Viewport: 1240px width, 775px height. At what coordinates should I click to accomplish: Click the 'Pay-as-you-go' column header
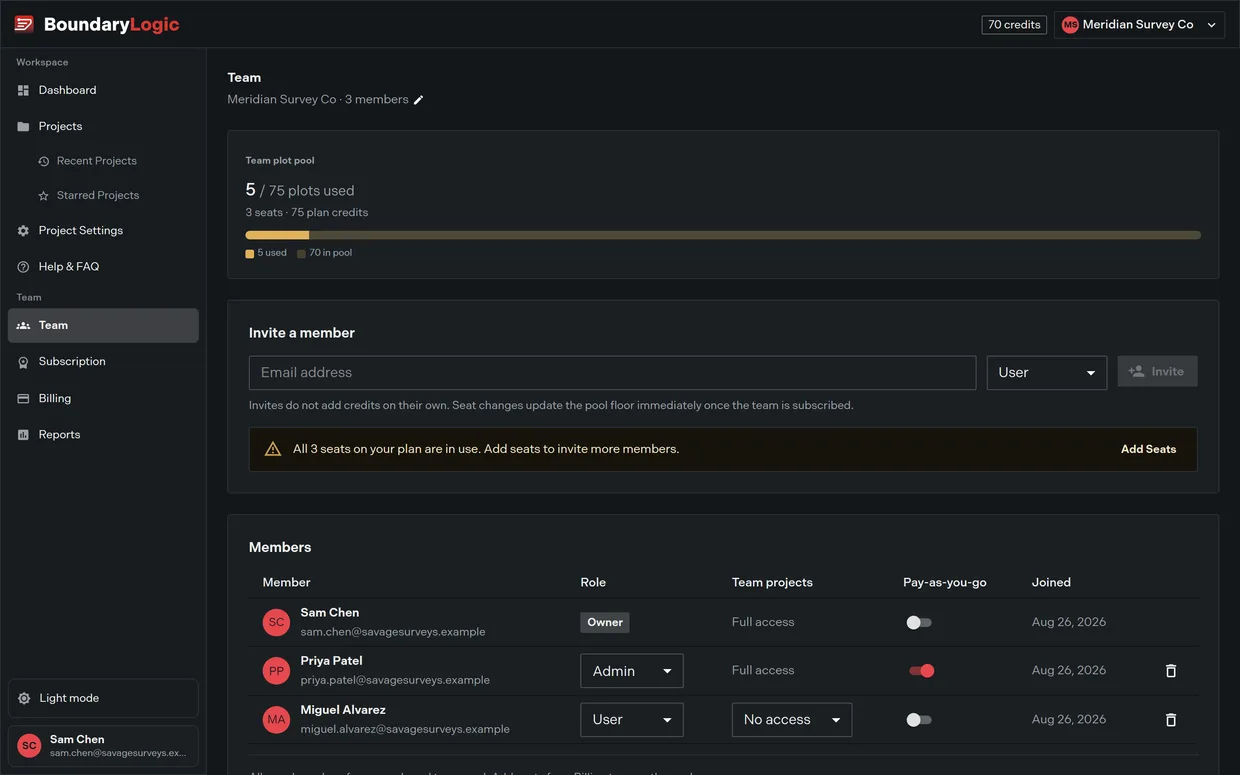(x=945, y=582)
